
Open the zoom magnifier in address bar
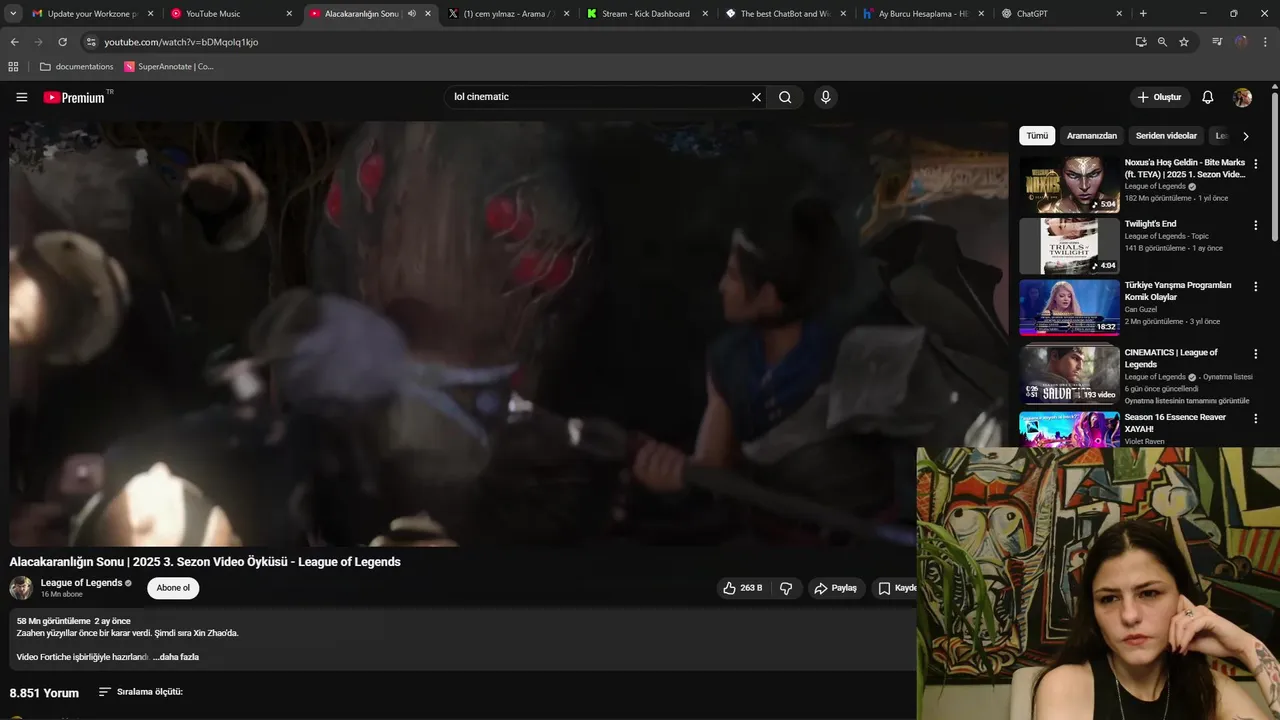(1162, 42)
